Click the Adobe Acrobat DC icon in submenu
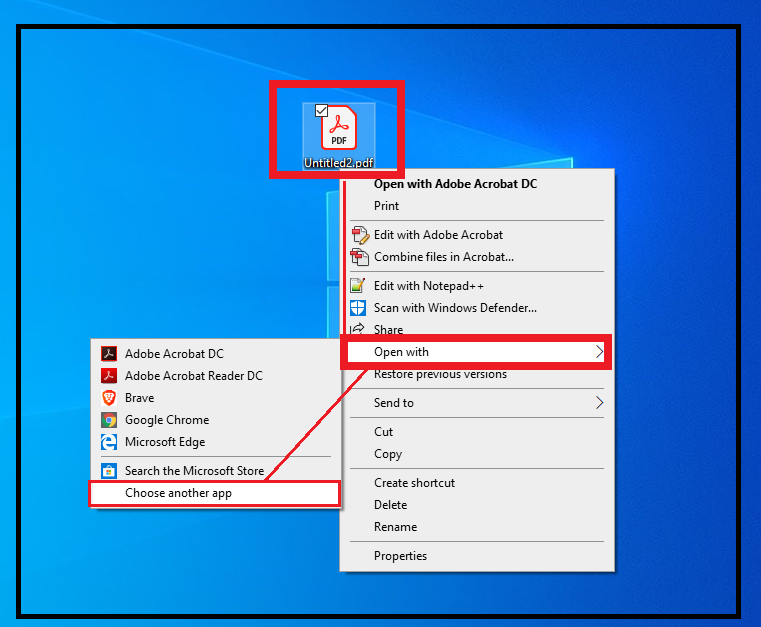This screenshot has width=761, height=627. coord(109,353)
